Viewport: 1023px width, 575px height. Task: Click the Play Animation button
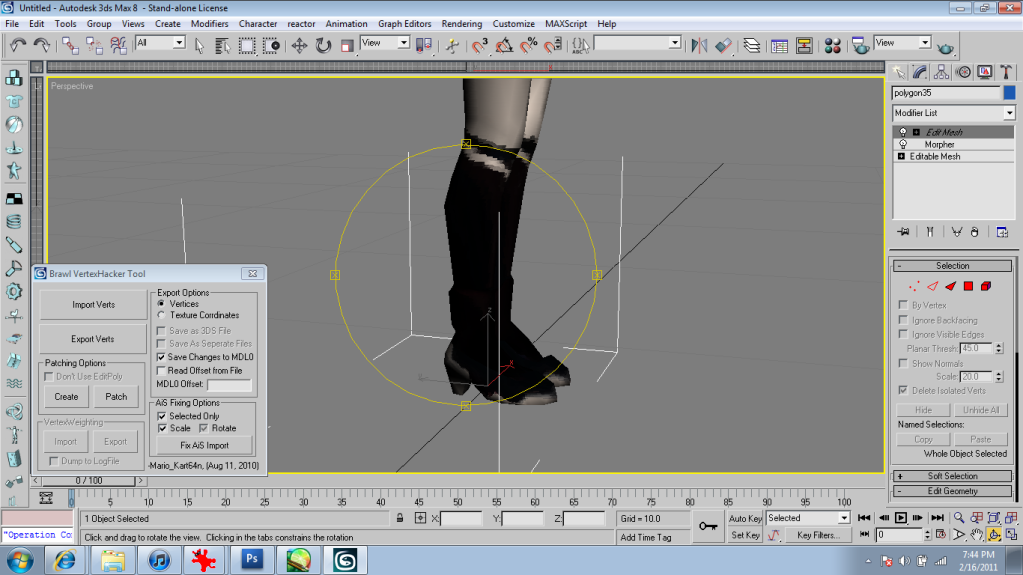tap(900, 518)
